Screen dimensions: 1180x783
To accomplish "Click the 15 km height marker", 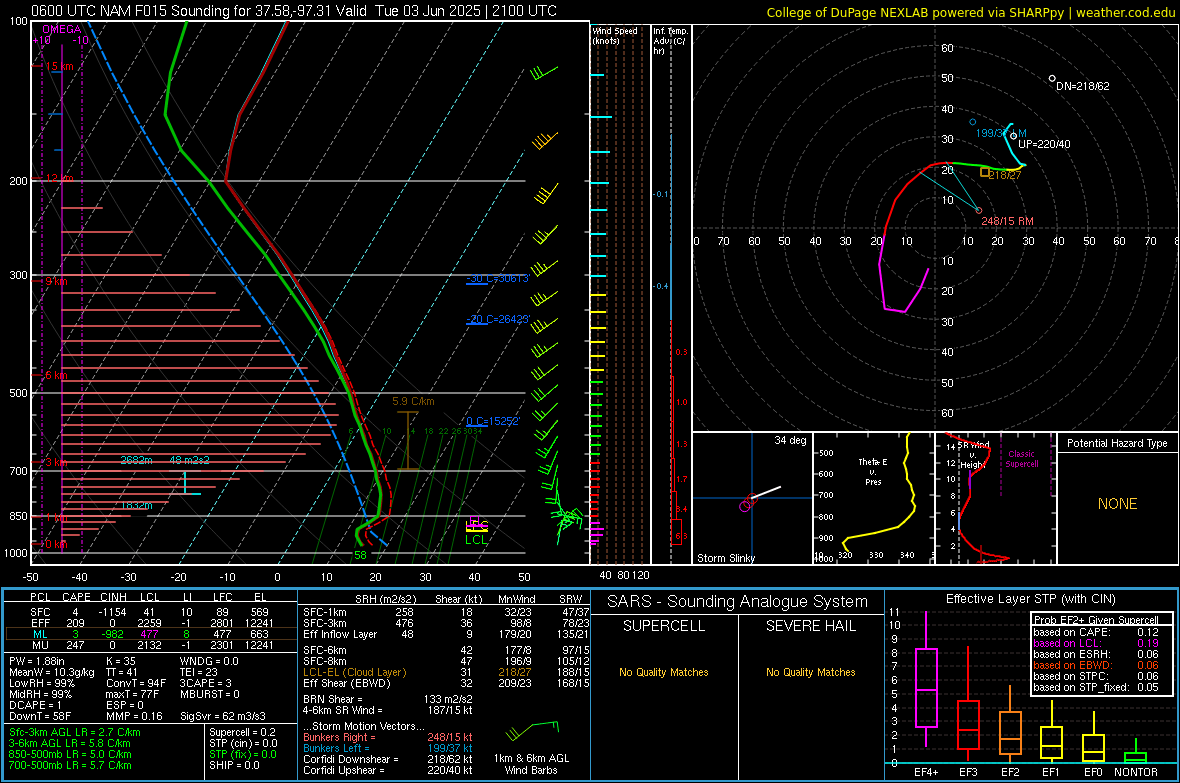I will coord(59,66).
